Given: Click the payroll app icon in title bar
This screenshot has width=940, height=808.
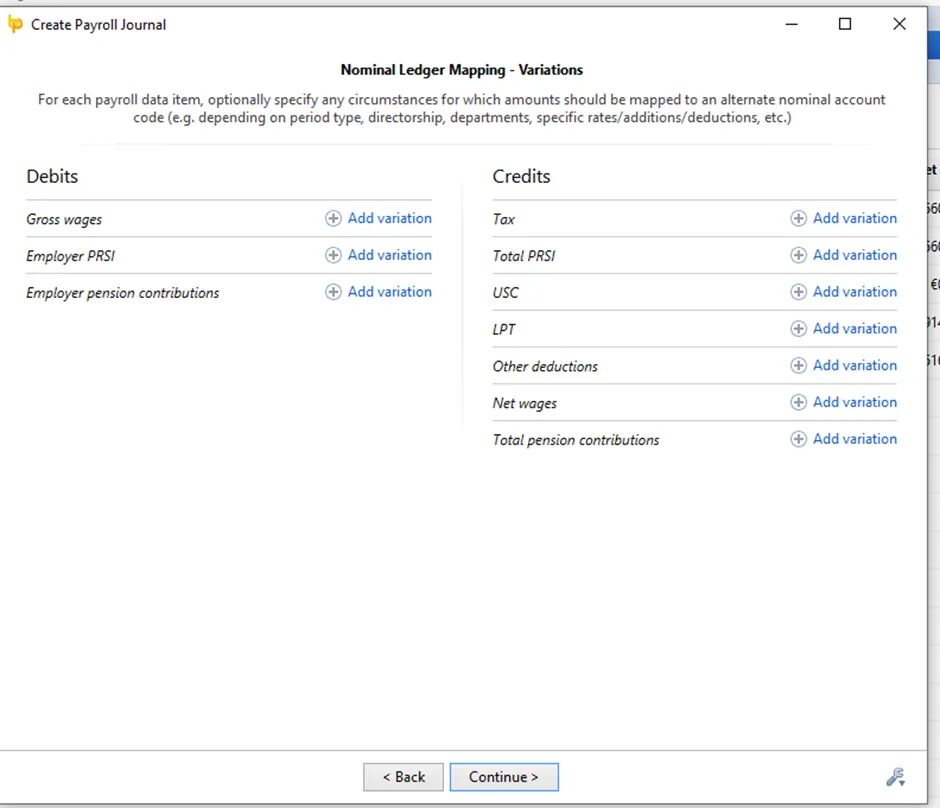Looking at the screenshot, I should [x=15, y=25].
